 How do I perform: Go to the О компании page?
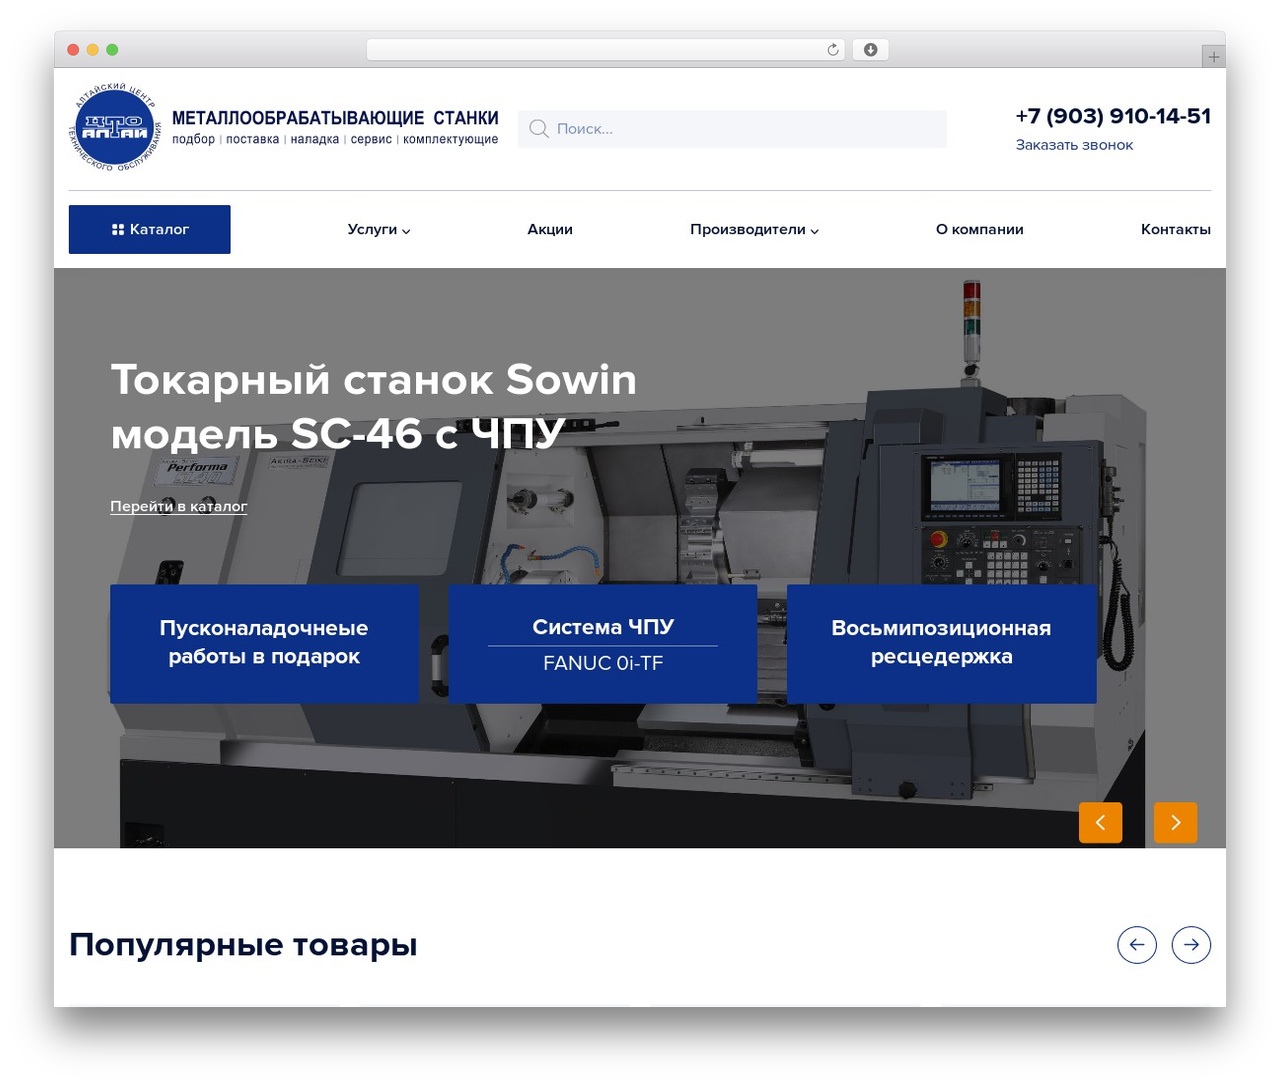click(980, 230)
